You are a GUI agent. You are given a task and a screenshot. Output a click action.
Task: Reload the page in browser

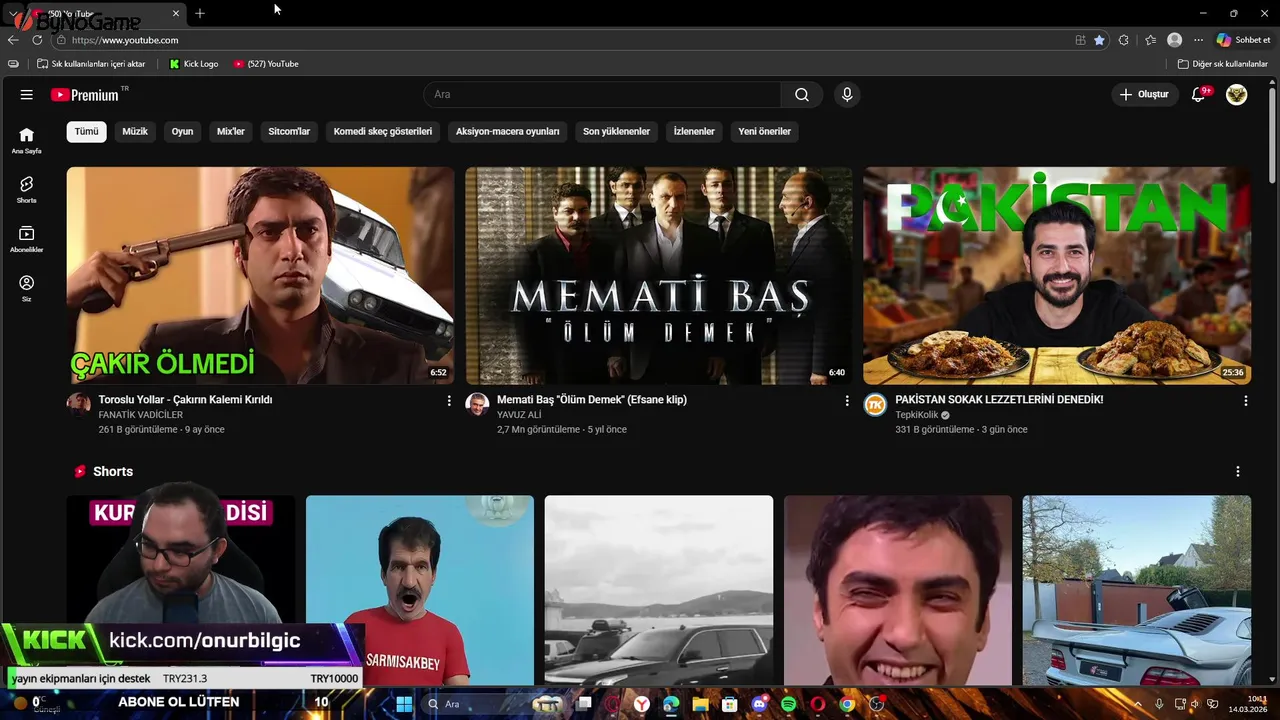[x=37, y=40]
